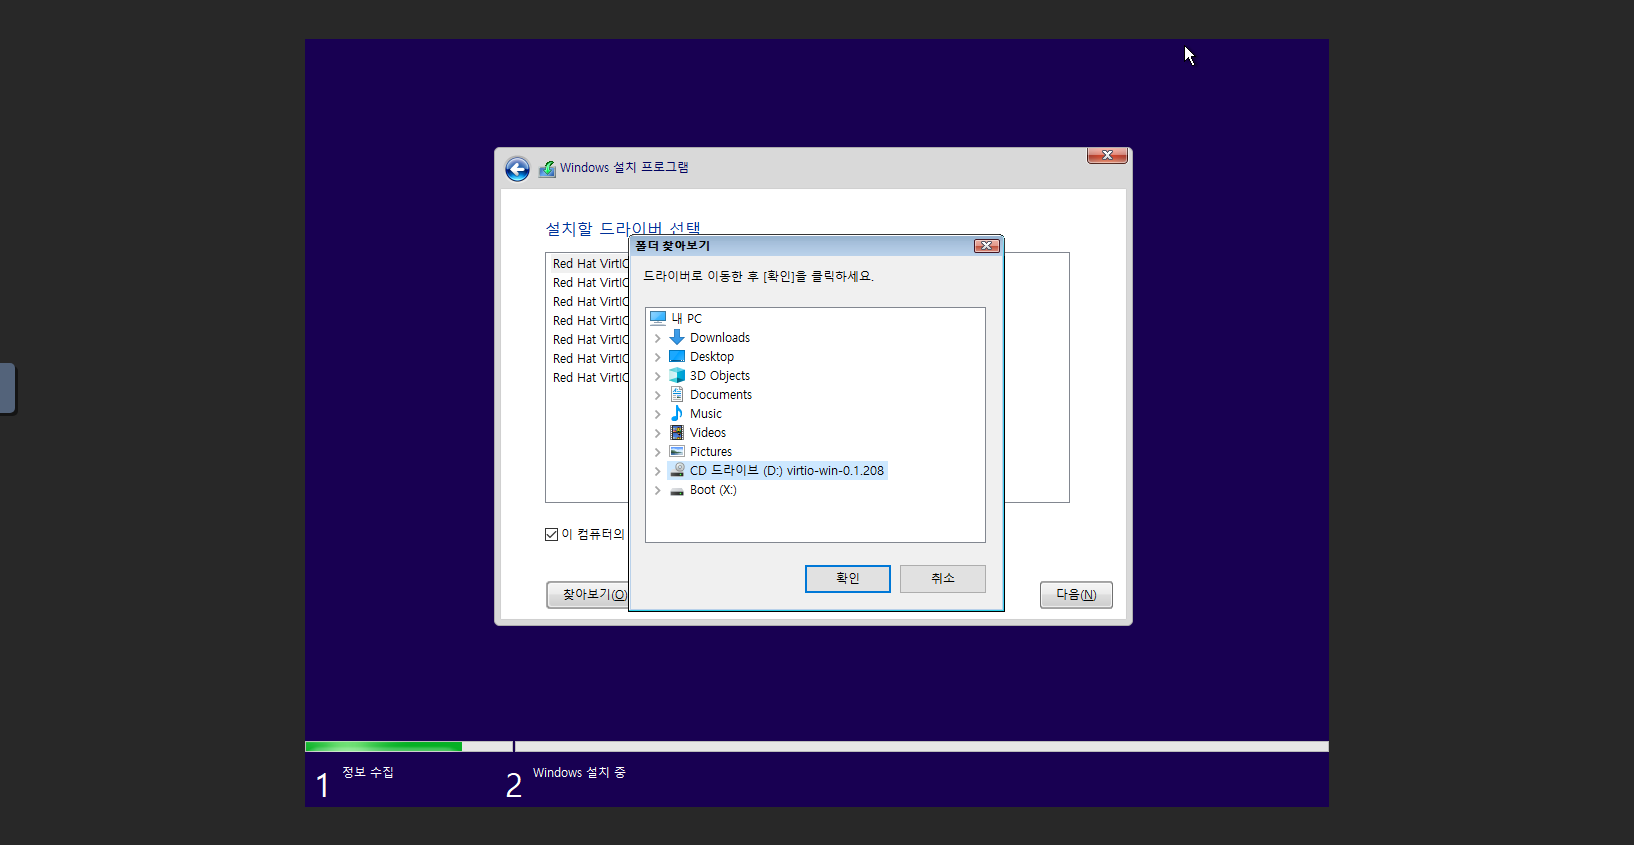Expand the Pictures tree node
Viewport: 1634px width, 845px height.
pyautogui.click(x=657, y=452)
